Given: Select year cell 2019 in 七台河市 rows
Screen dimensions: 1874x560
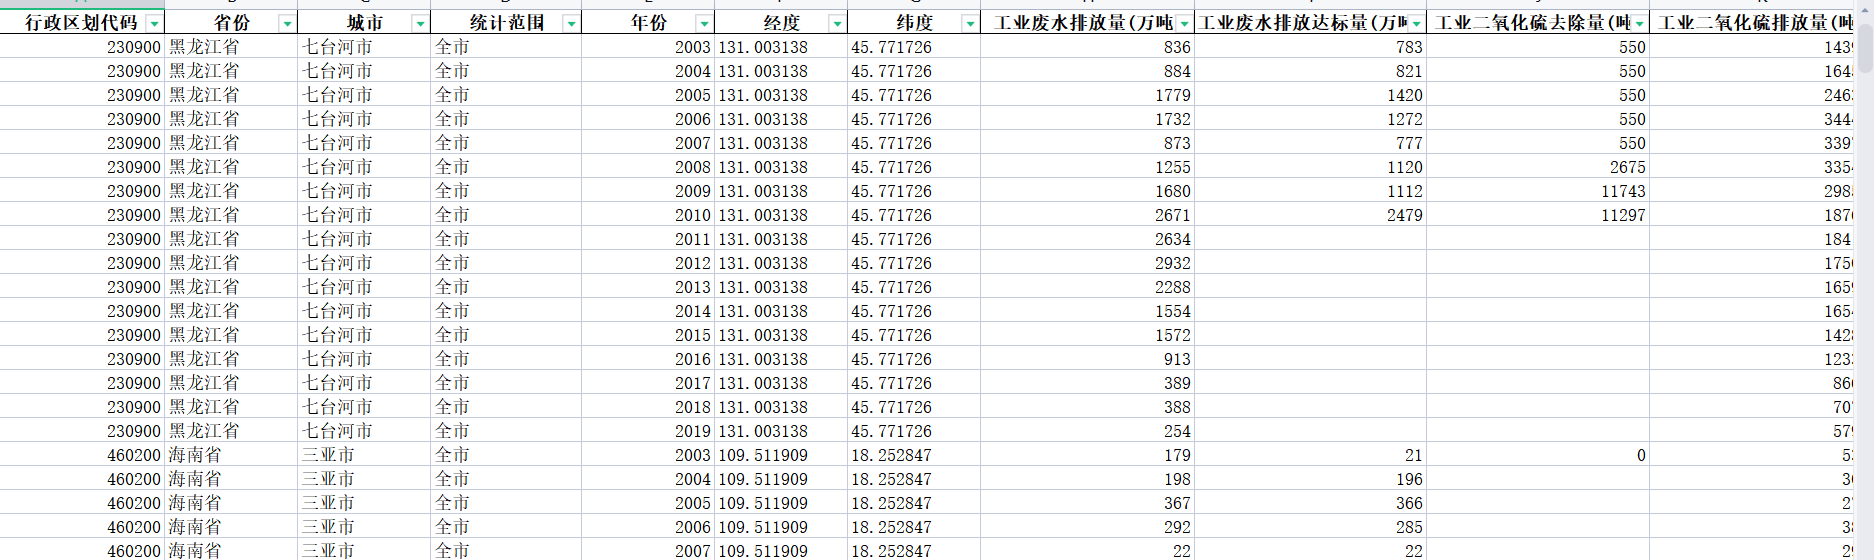Looking at the screenshot, I should [648, 431].
